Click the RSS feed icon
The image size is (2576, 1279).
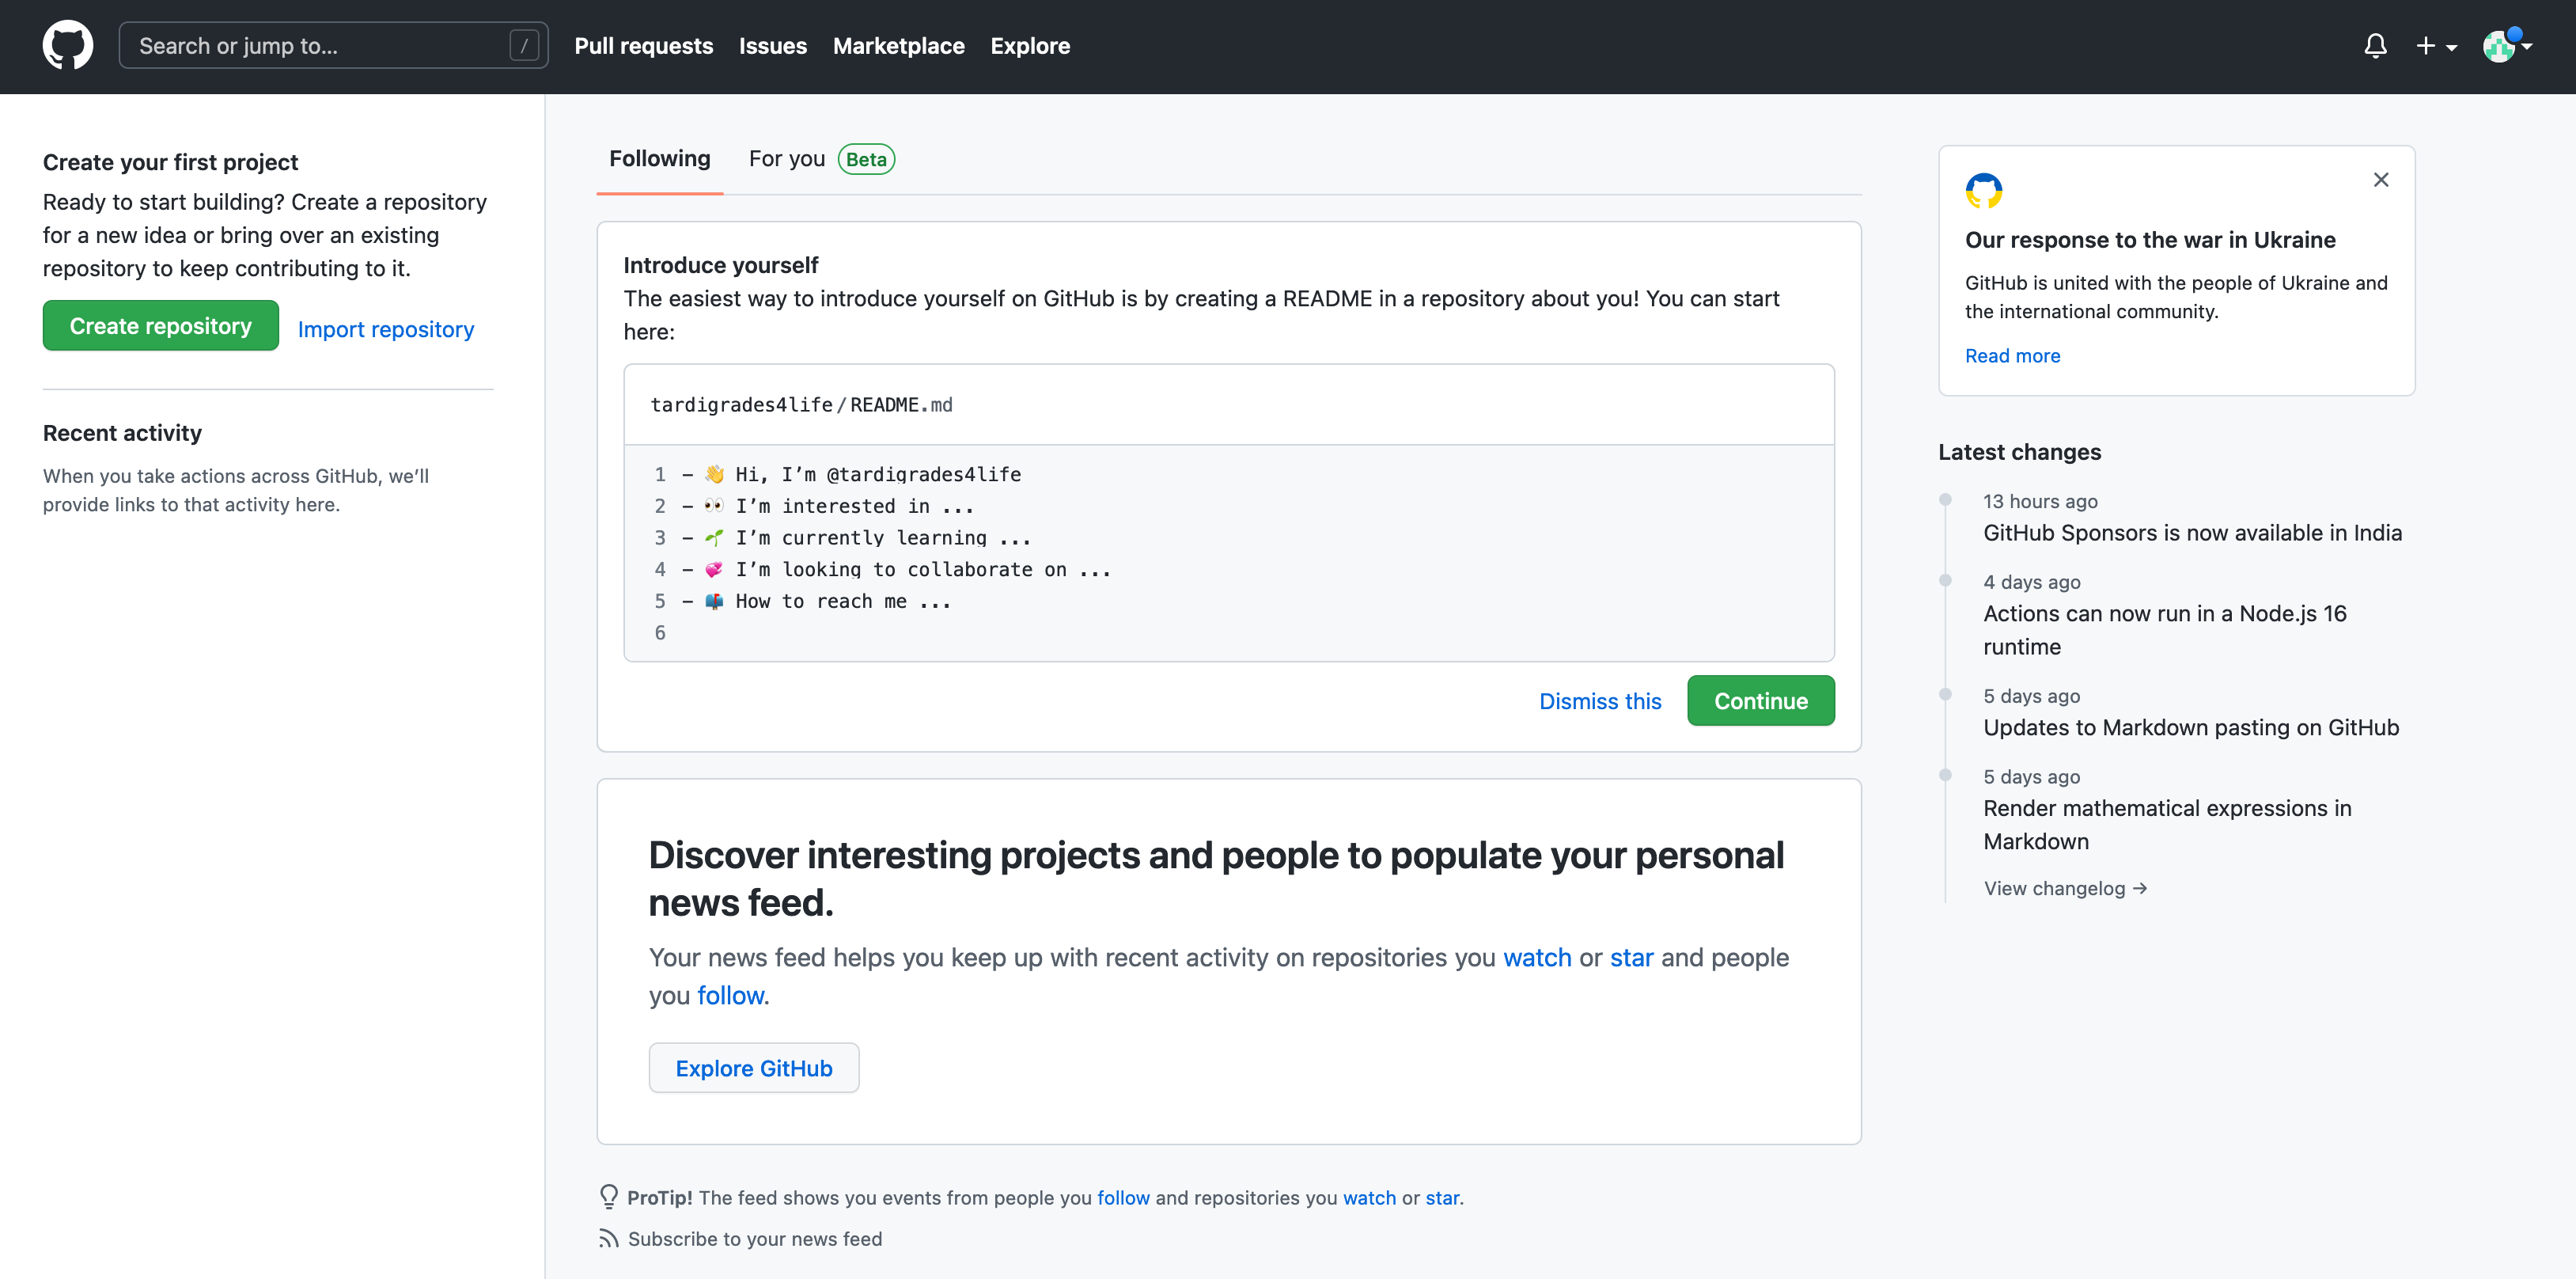pyautogui.click(x=608, y=1239)
